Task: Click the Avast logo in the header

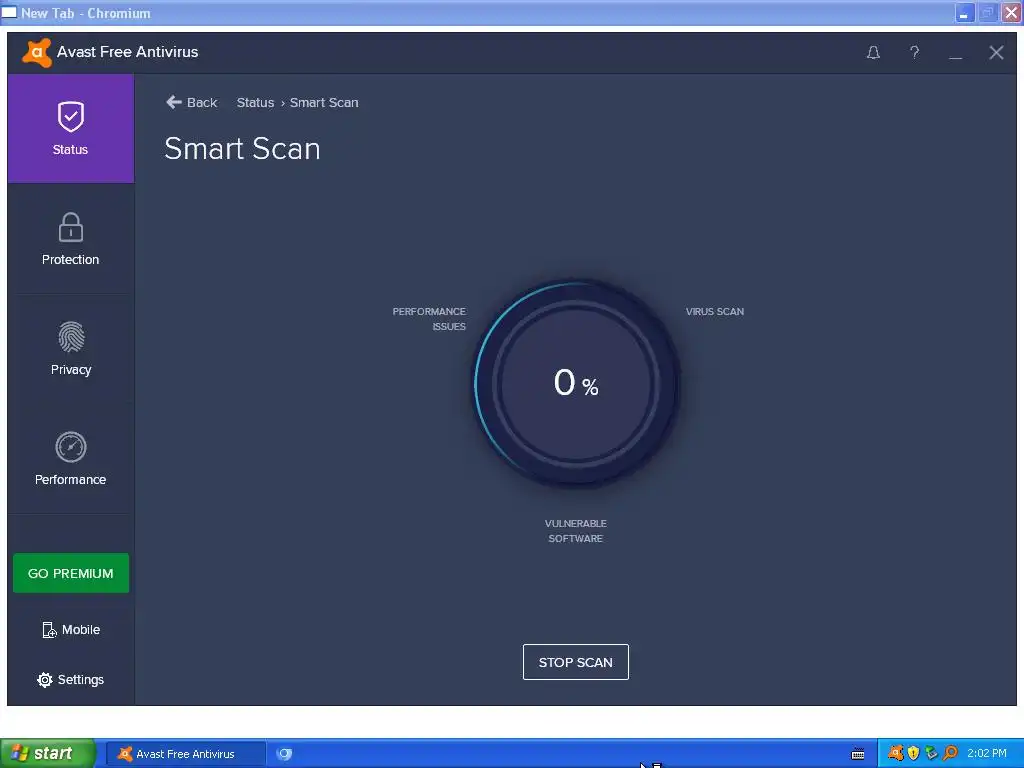Action: [x=37, y=52]
